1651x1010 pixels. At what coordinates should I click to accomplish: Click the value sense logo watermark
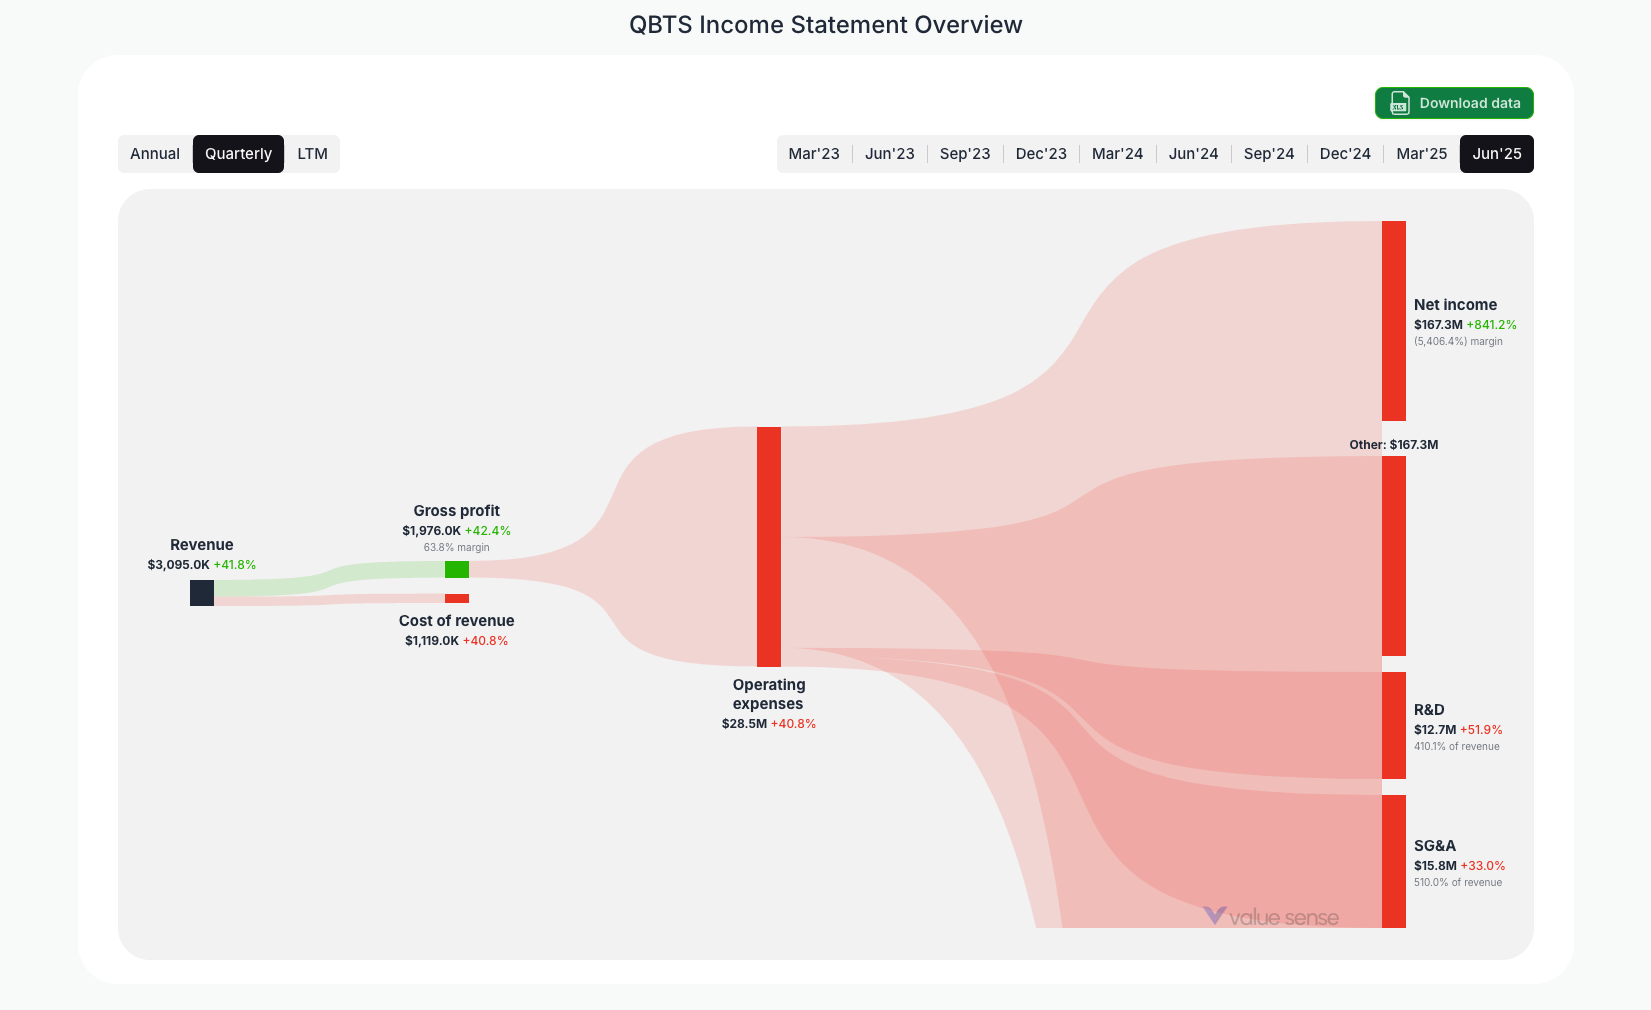coord(1272,916)
